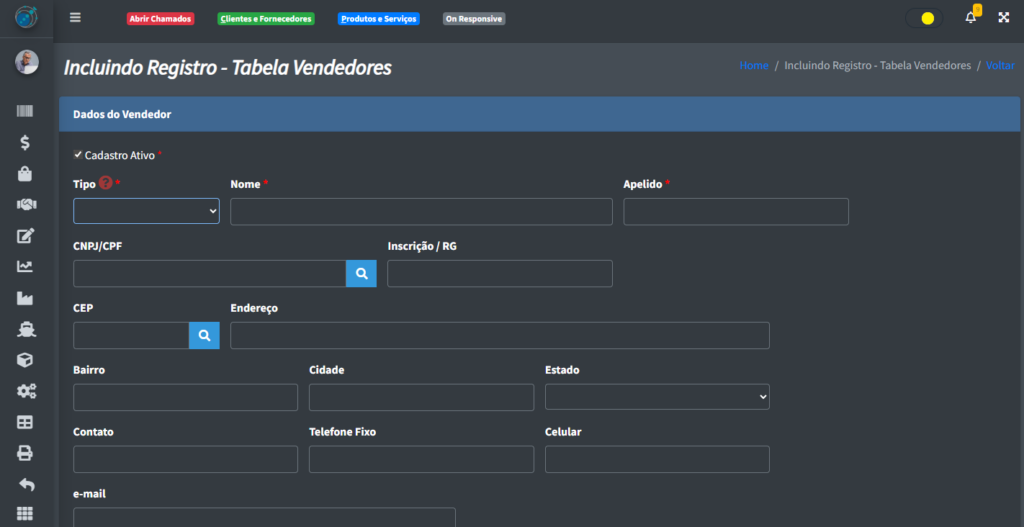Toggle the yellow dark mode switch
The width and height of the screenshot is (1024, 527).
[924, 18]
